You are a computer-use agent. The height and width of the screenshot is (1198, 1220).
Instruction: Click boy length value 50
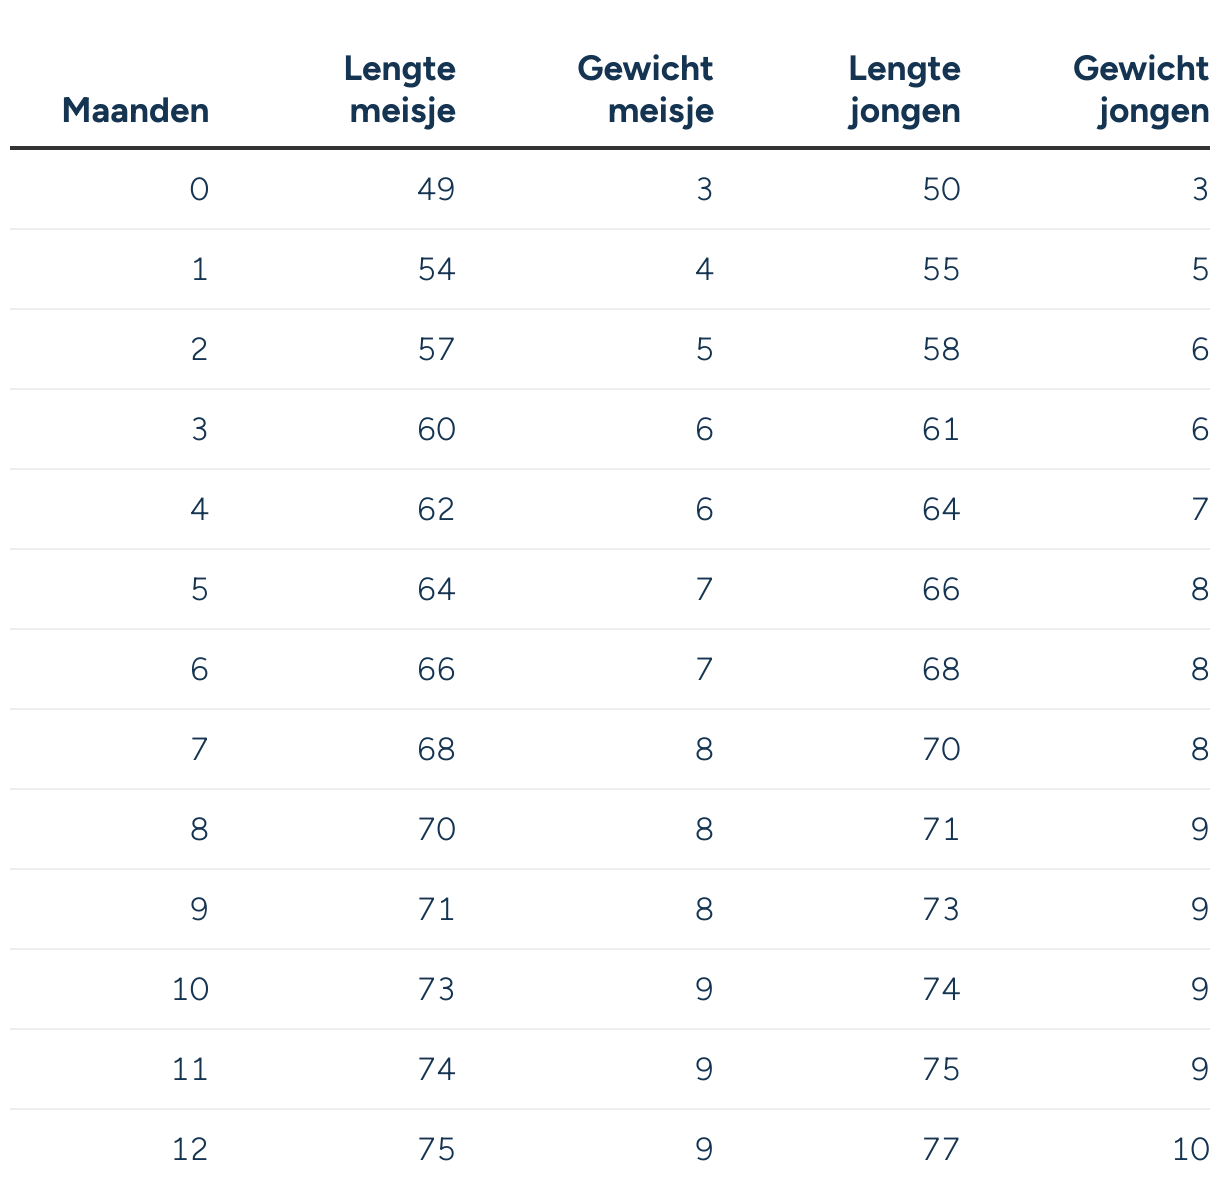(941, 190)
